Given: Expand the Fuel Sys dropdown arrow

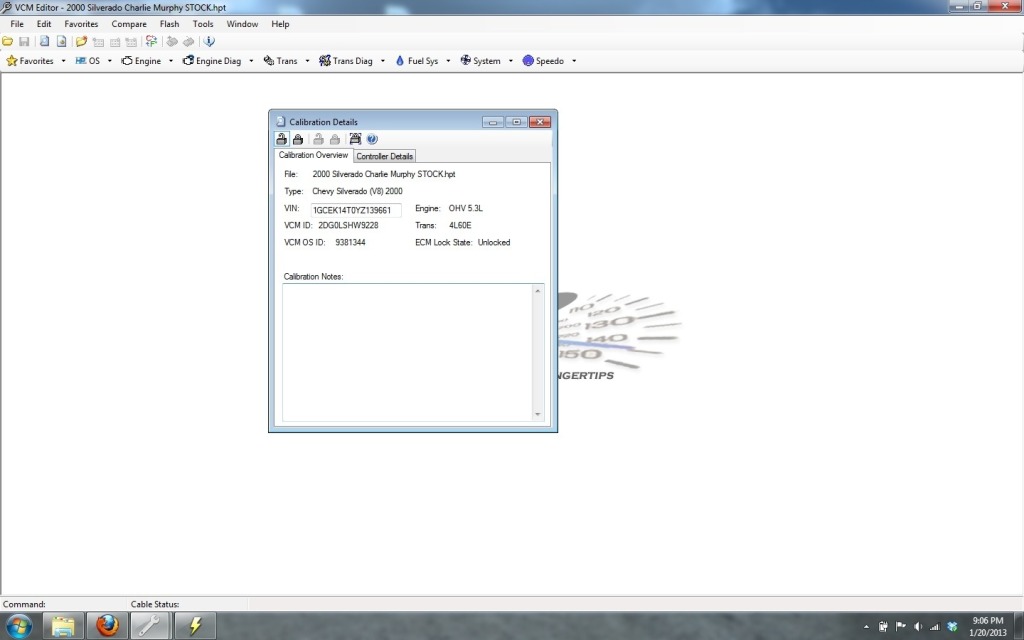Looking at the screenshot, I should click(x=448, y=61).
